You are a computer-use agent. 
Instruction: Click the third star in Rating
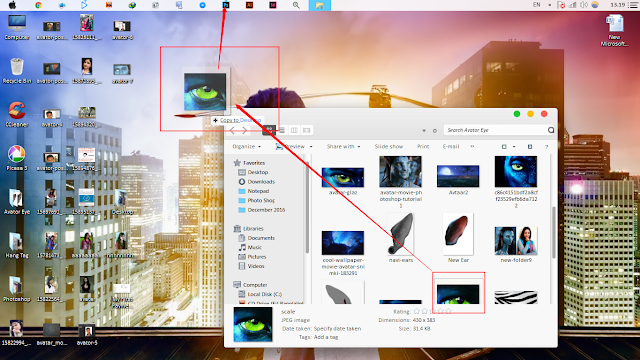tap(433, 311)
